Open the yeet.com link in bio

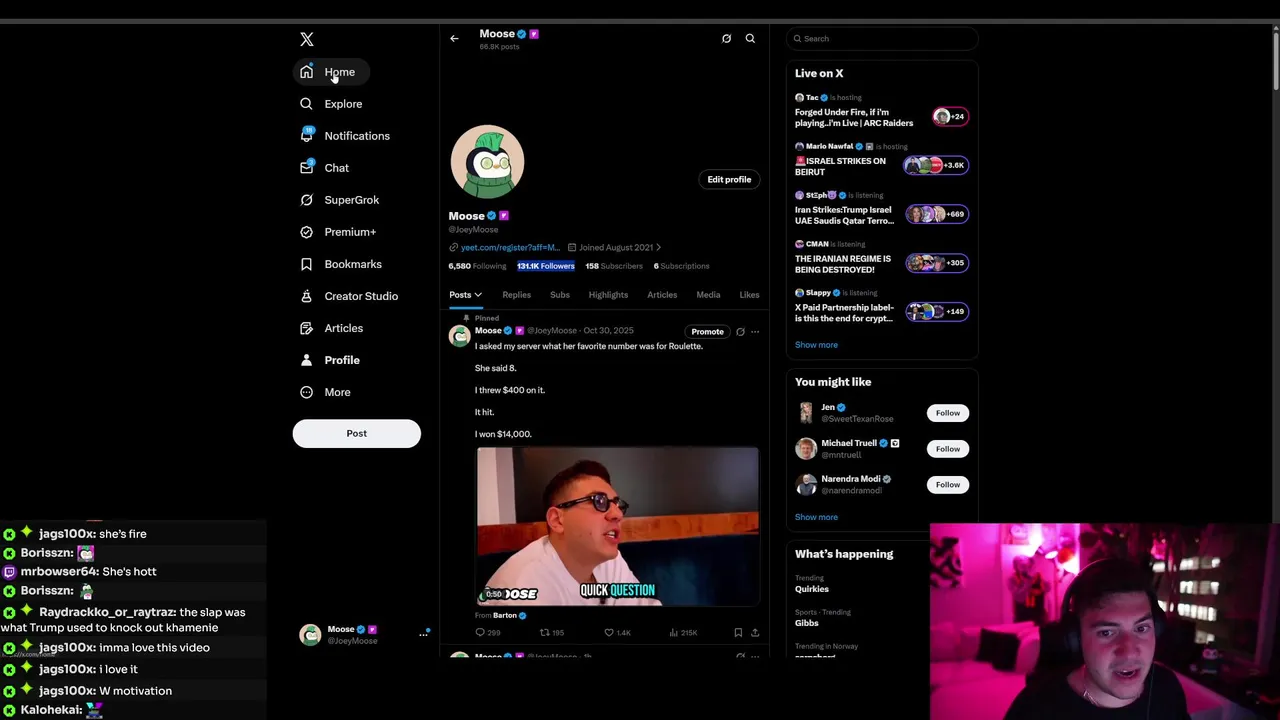(x=510, y=248)
